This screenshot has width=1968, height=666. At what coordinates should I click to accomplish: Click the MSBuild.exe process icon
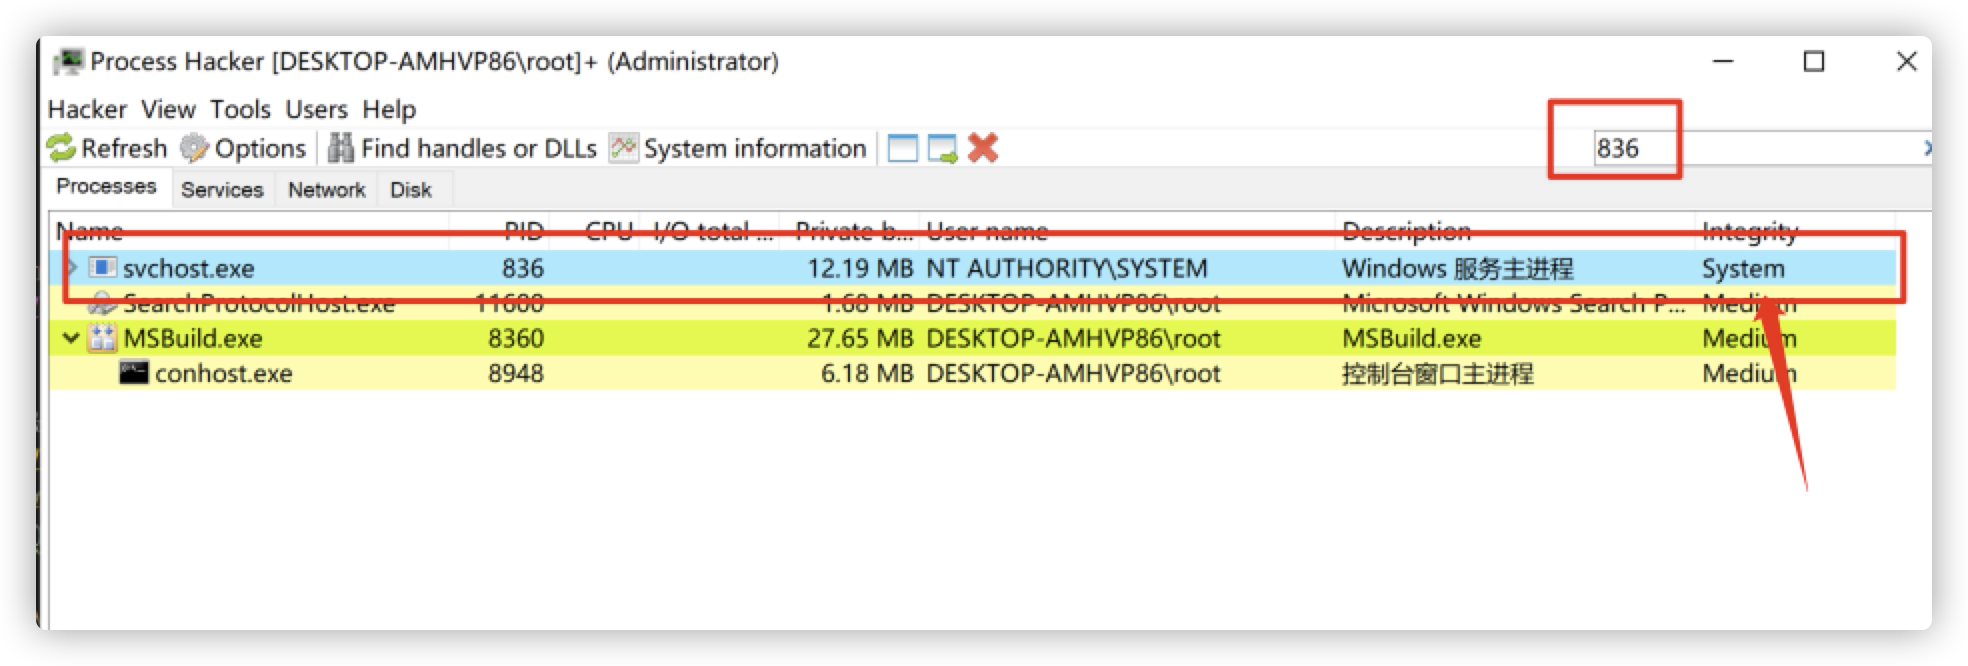click(x=102, y=338)
